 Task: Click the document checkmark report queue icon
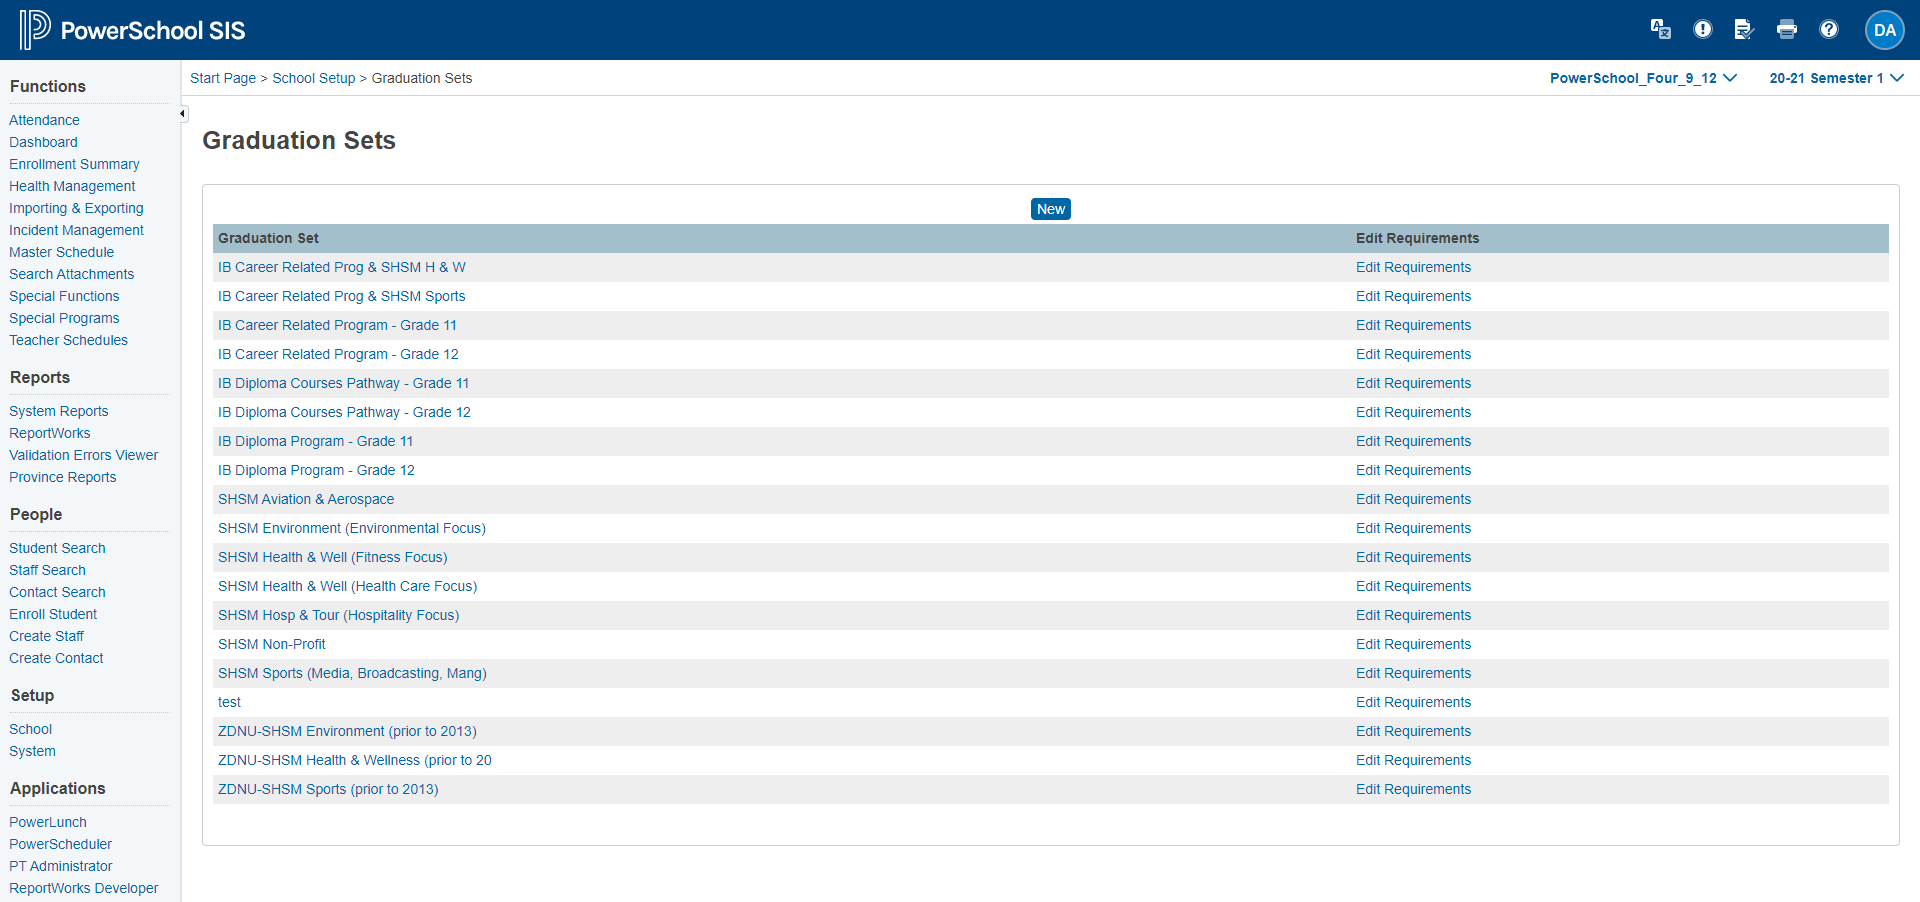click(x=1744, y=30)
